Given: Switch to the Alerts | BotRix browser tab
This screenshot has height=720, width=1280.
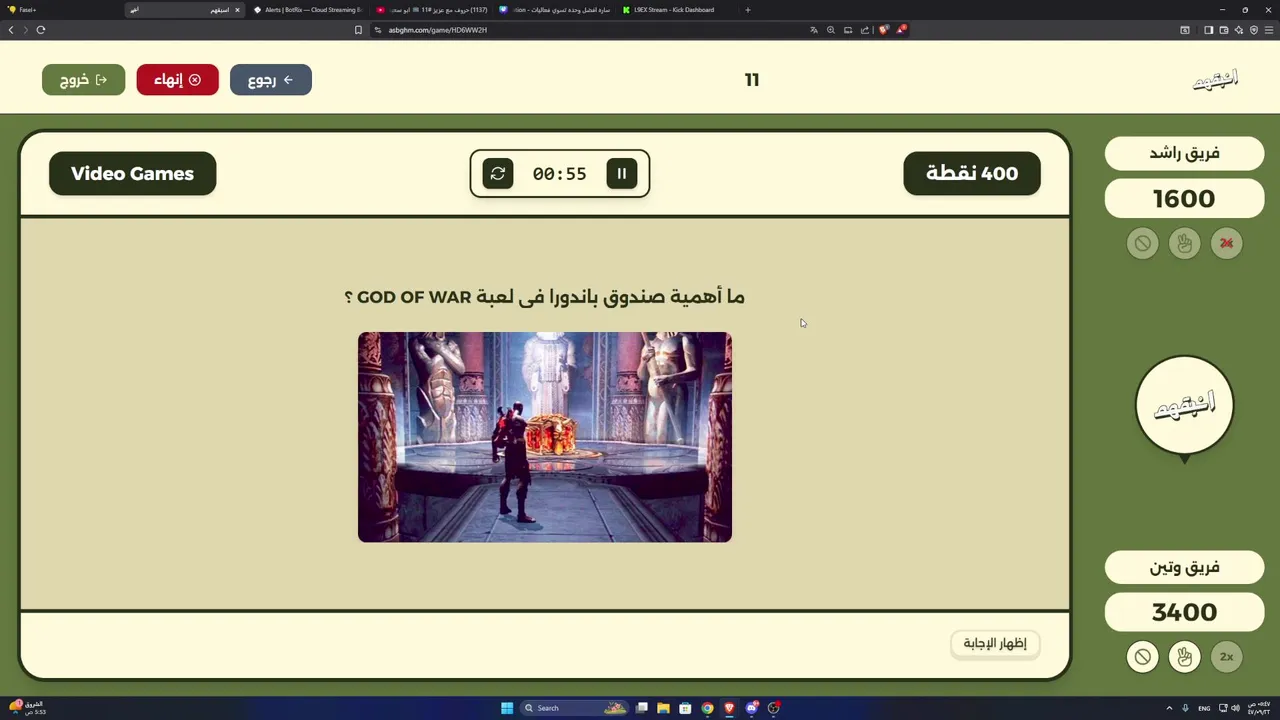Looking at the screenshot, I should (x=307, y=10).
